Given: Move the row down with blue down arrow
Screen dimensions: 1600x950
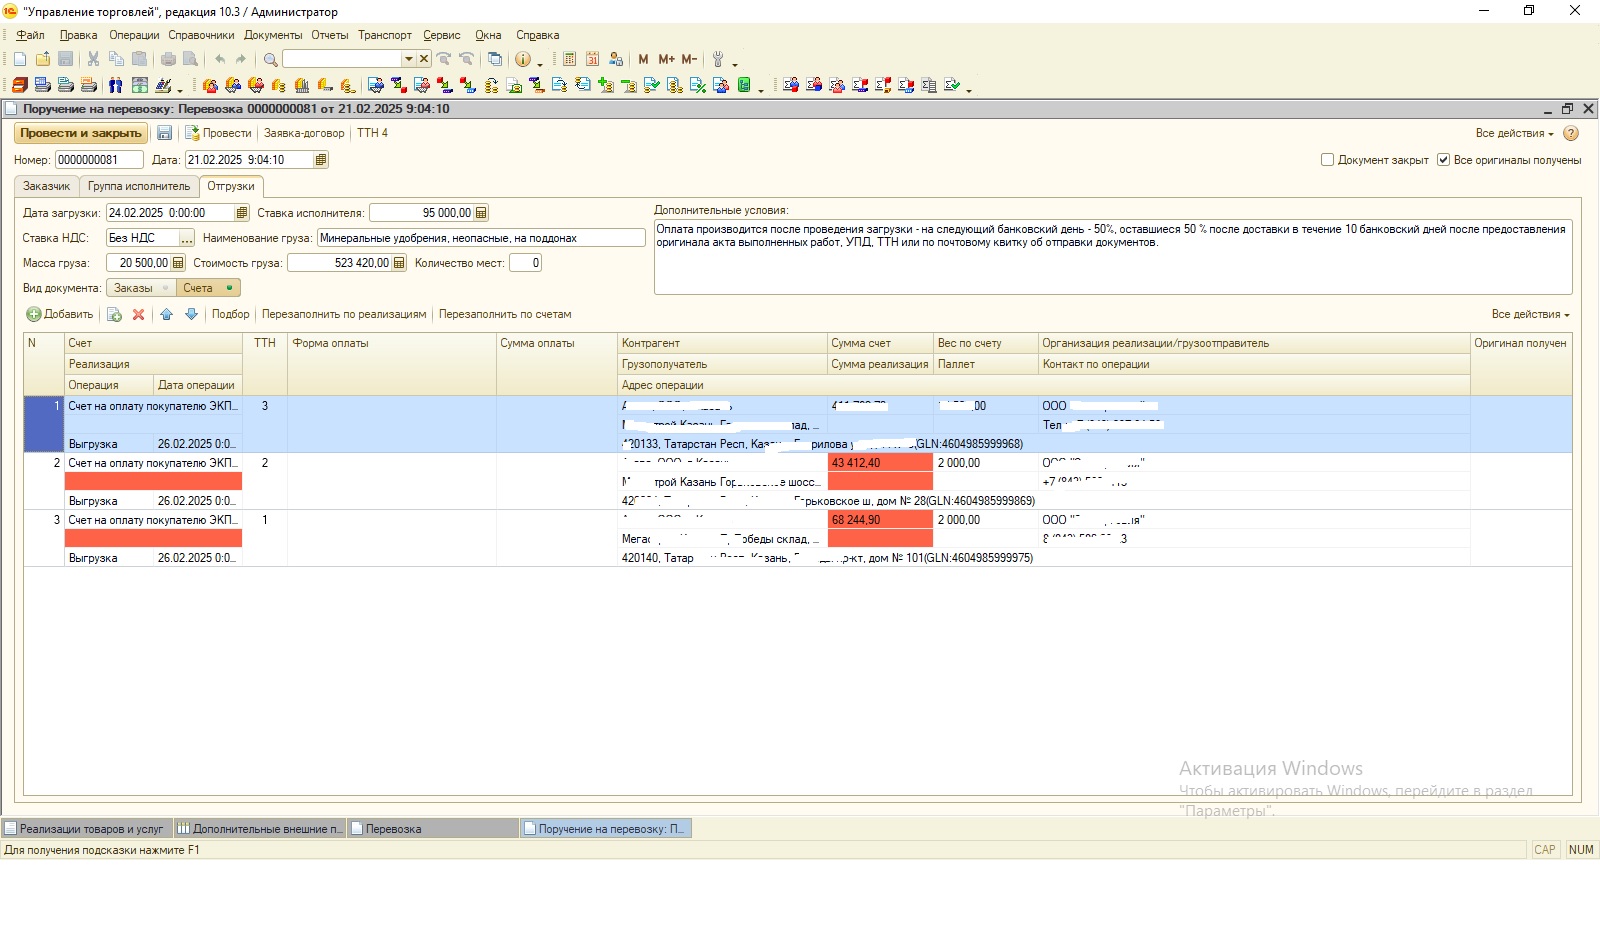Looking at the screenshot, I should pos(191,314).
